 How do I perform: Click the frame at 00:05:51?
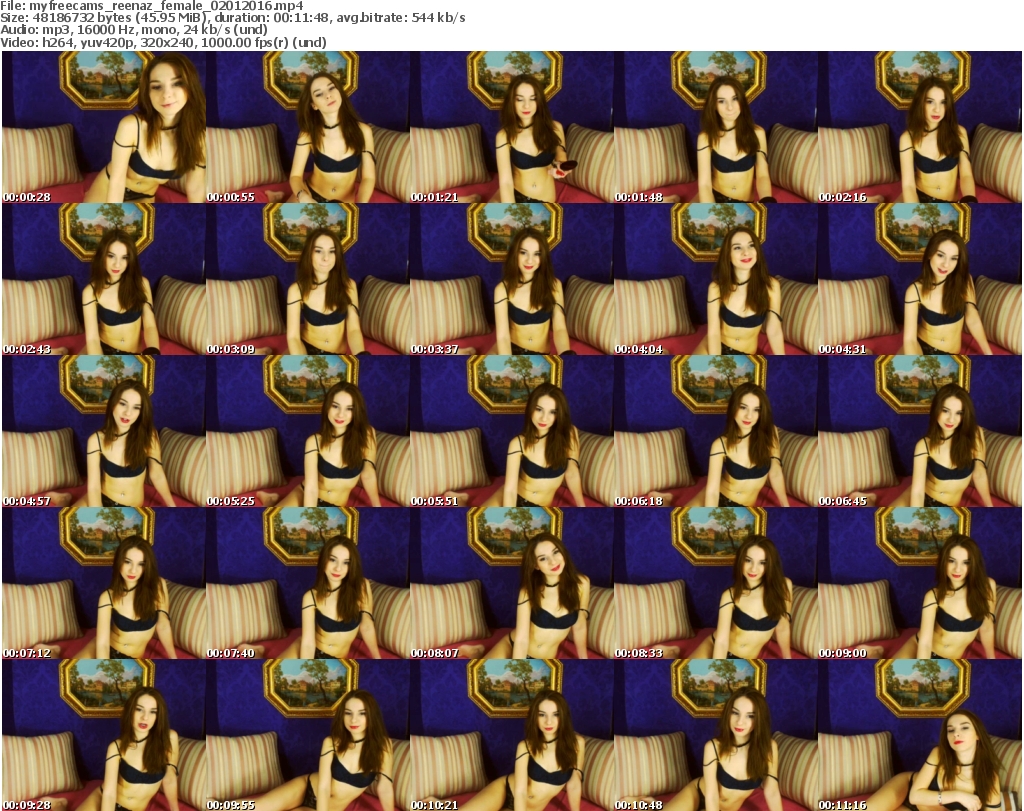click(x=511, y=432)
